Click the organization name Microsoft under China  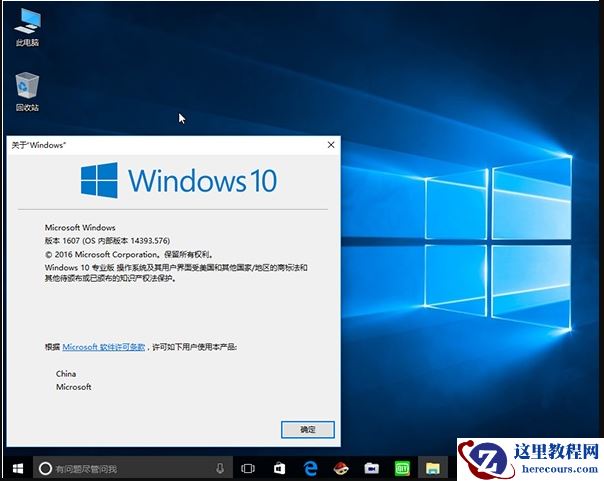(x=74, y=387)
